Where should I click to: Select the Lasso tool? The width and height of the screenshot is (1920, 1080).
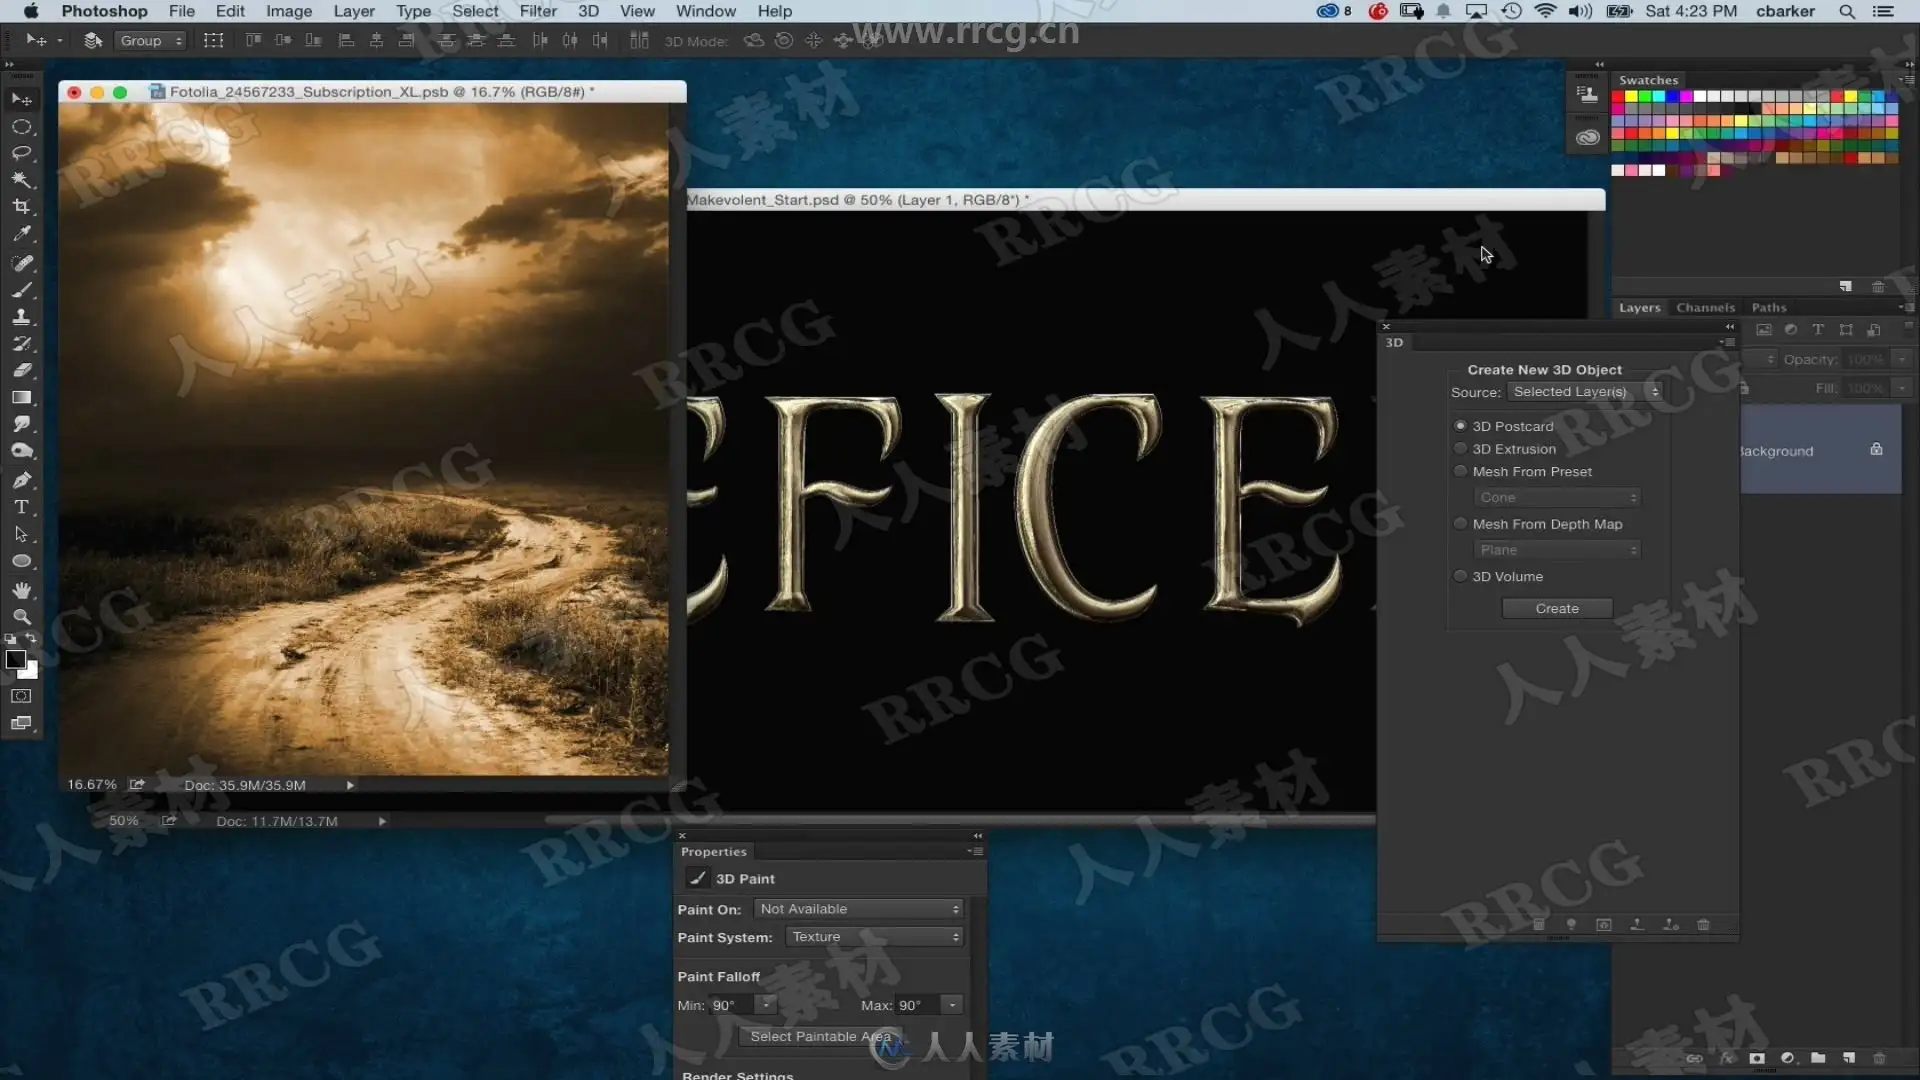[x=21, y=153]
